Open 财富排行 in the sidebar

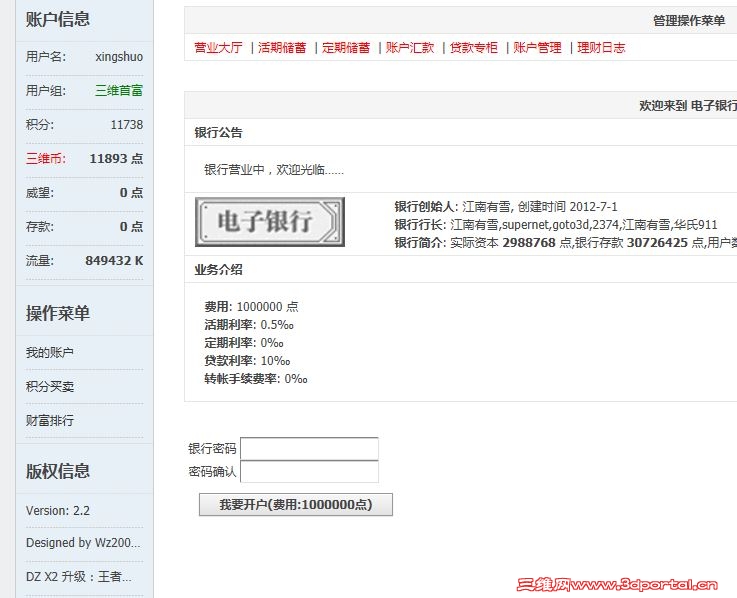click(x=50, y=420)
